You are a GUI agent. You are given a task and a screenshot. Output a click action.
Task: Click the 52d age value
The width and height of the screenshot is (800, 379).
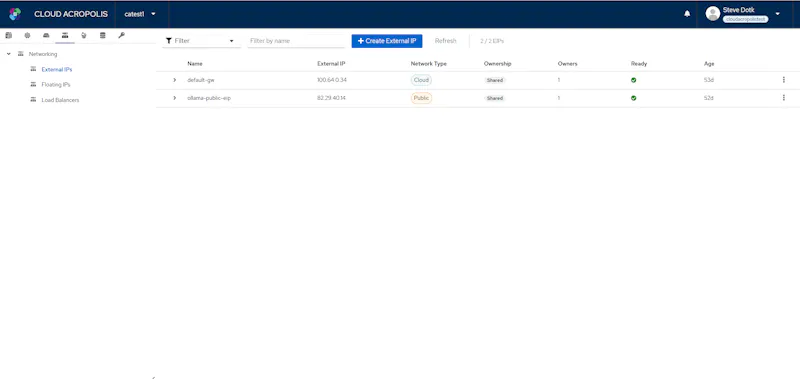(x=709, y=98)
